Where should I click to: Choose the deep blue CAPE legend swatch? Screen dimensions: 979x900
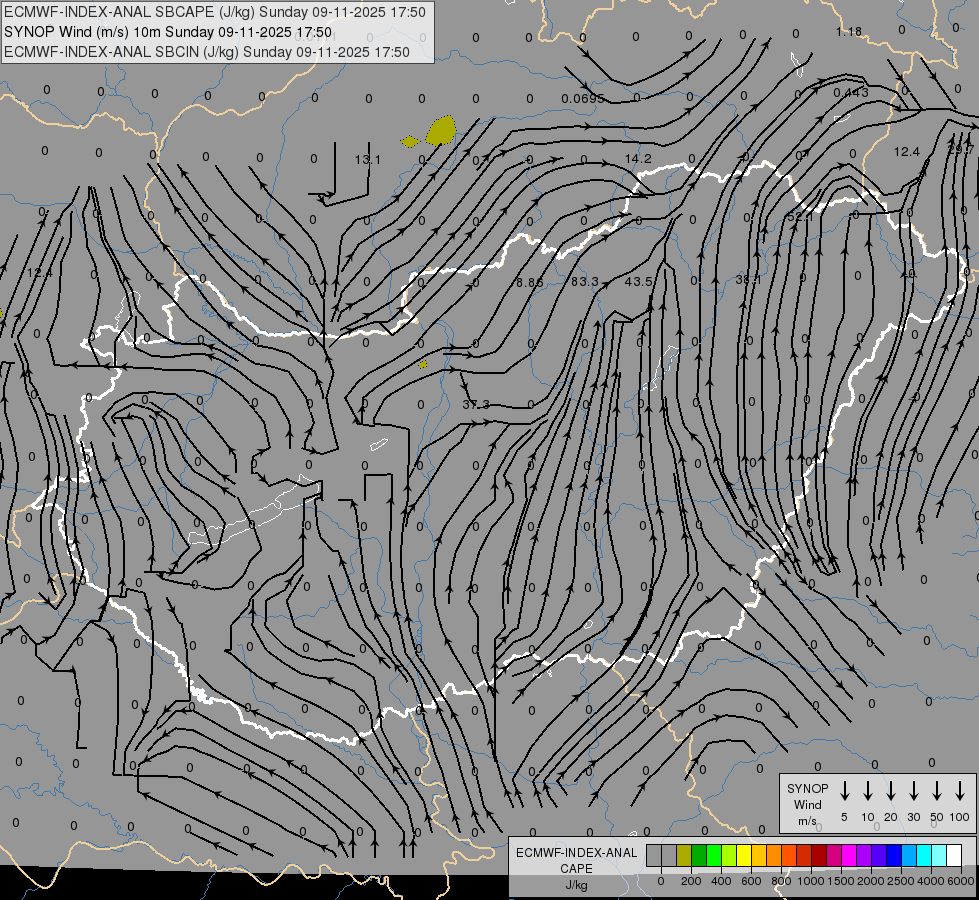(x=894, y=855)
